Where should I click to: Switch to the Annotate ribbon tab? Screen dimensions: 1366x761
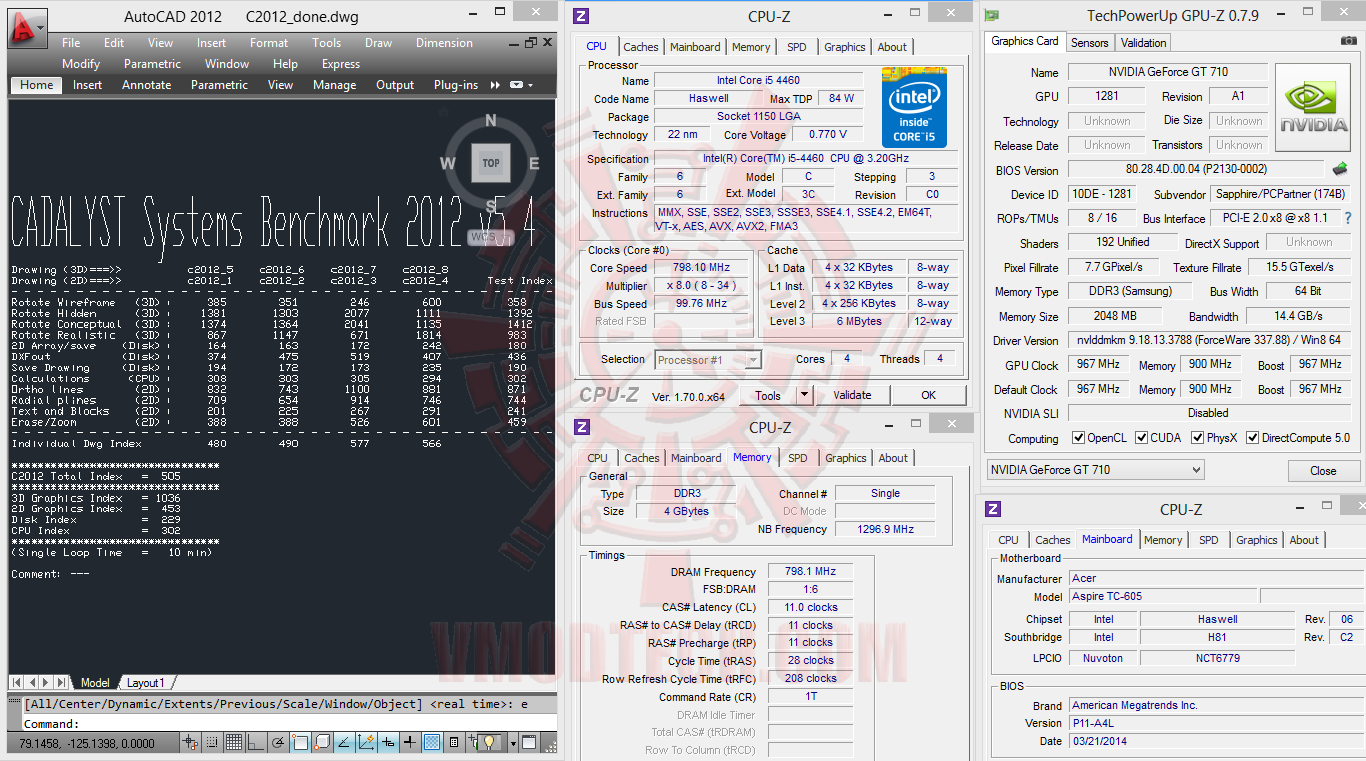(147, 85)
